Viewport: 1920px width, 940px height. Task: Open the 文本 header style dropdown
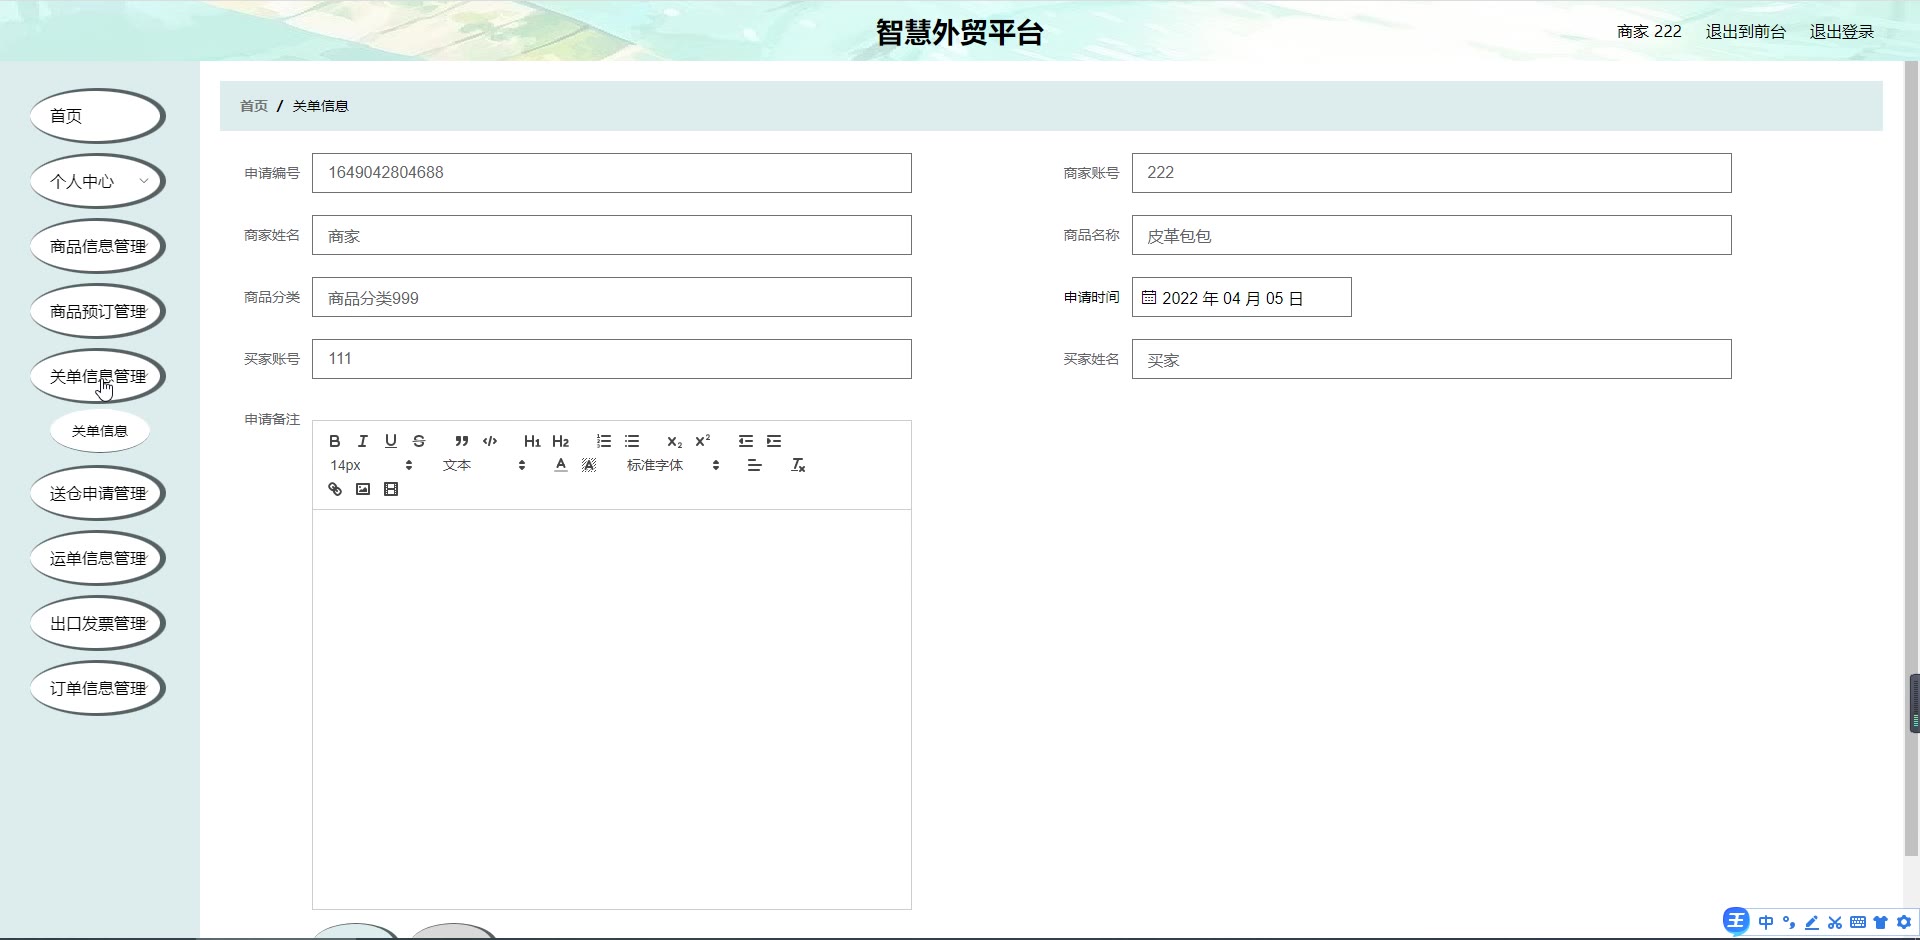tap(484, 465)
